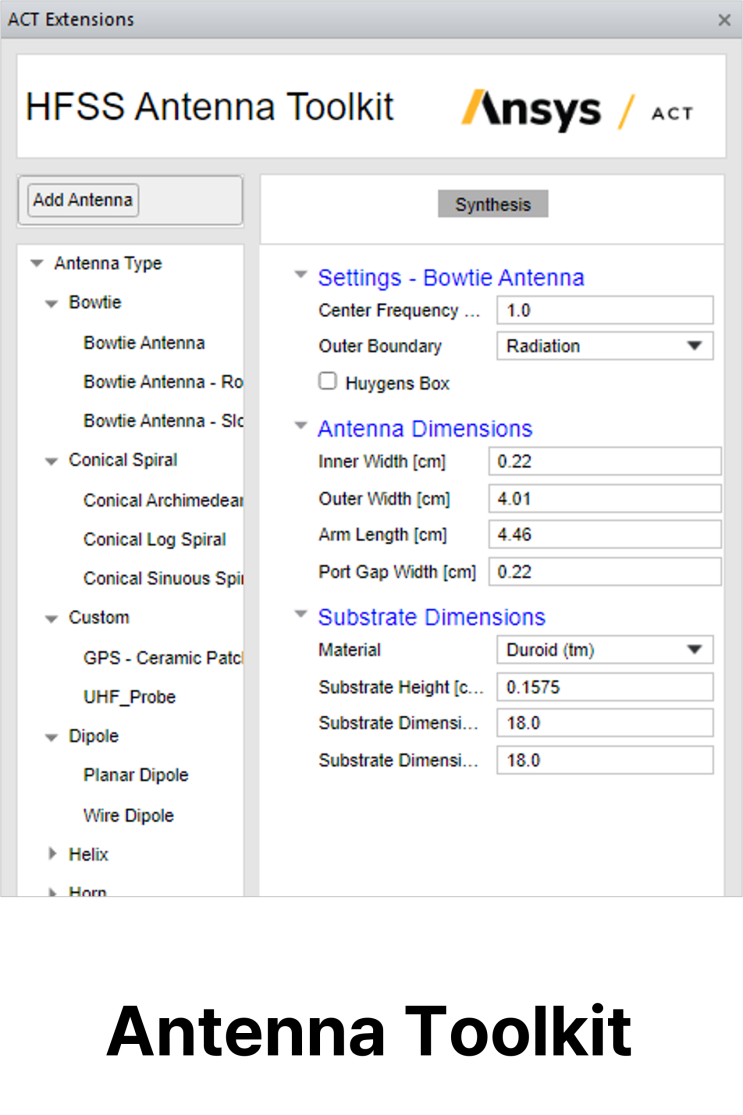
Task: Click the Synthesis button
Action: (493, 204)
